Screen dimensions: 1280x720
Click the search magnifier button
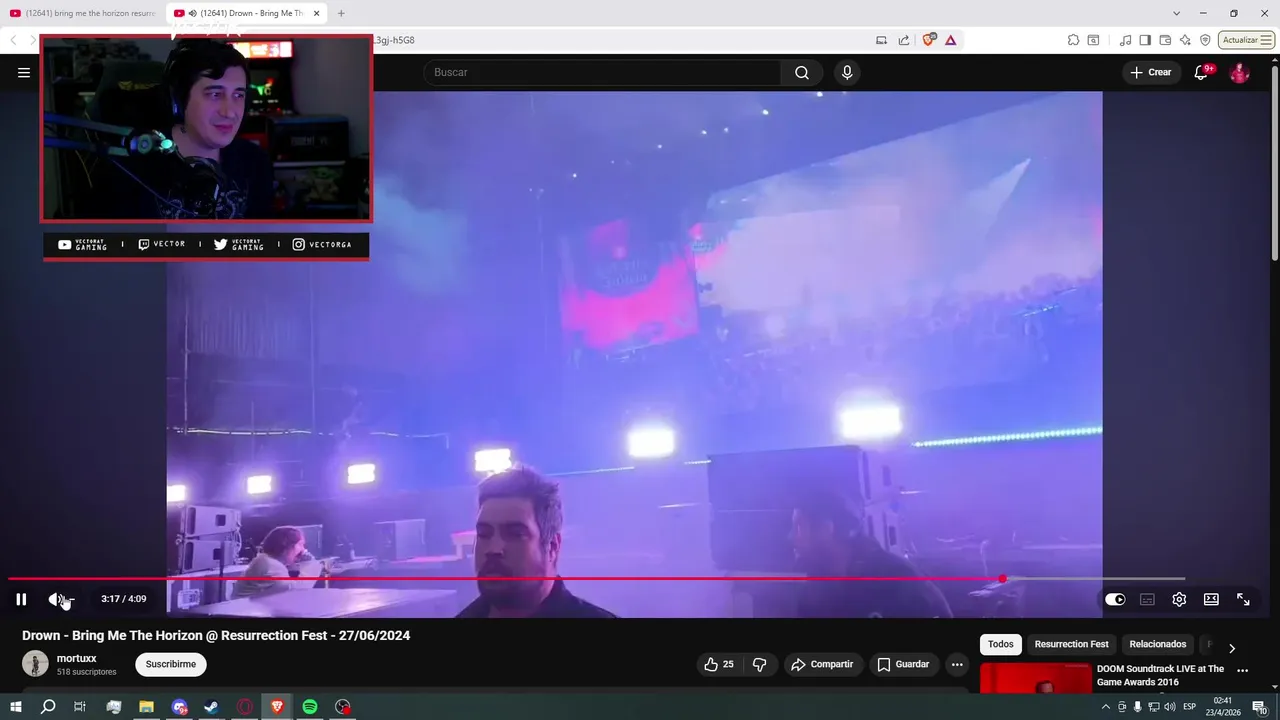802,72
